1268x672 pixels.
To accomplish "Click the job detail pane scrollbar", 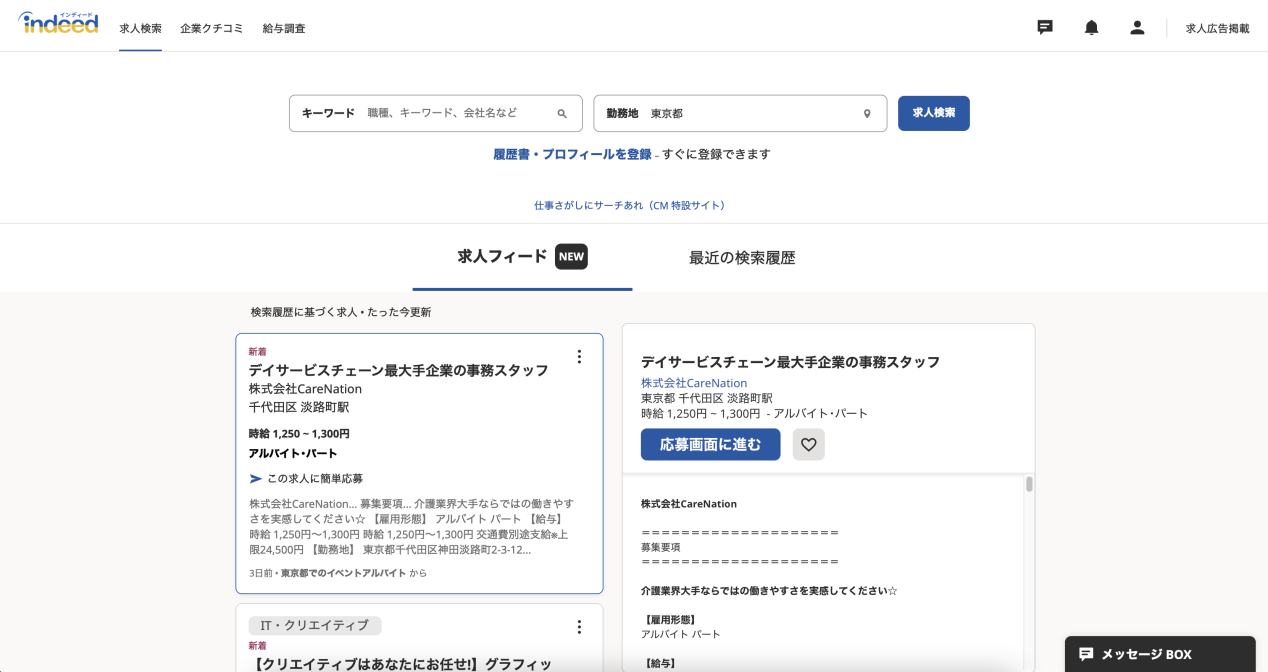I will pos(1029,485).
